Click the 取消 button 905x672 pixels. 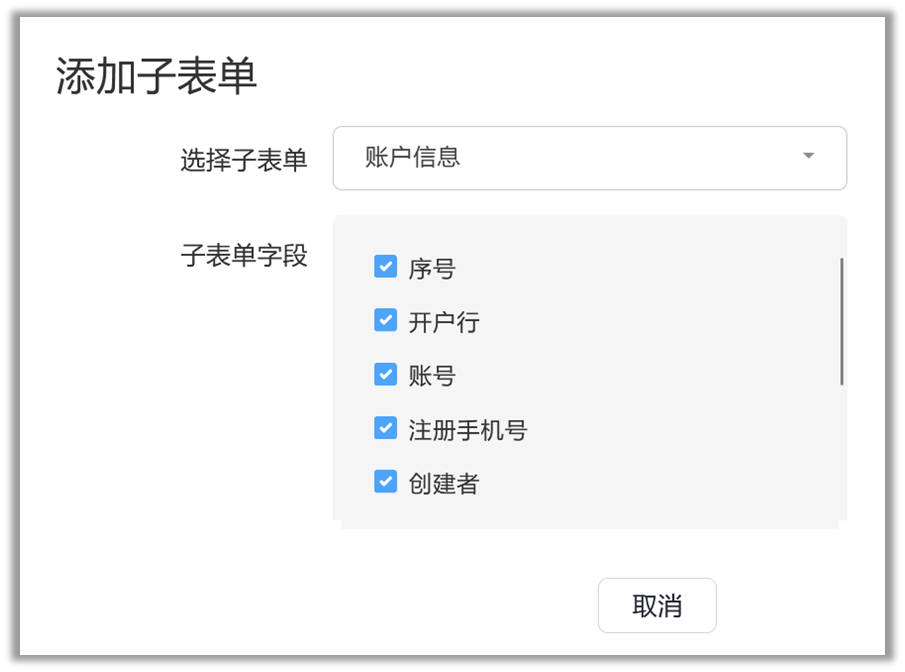[657, 605]
